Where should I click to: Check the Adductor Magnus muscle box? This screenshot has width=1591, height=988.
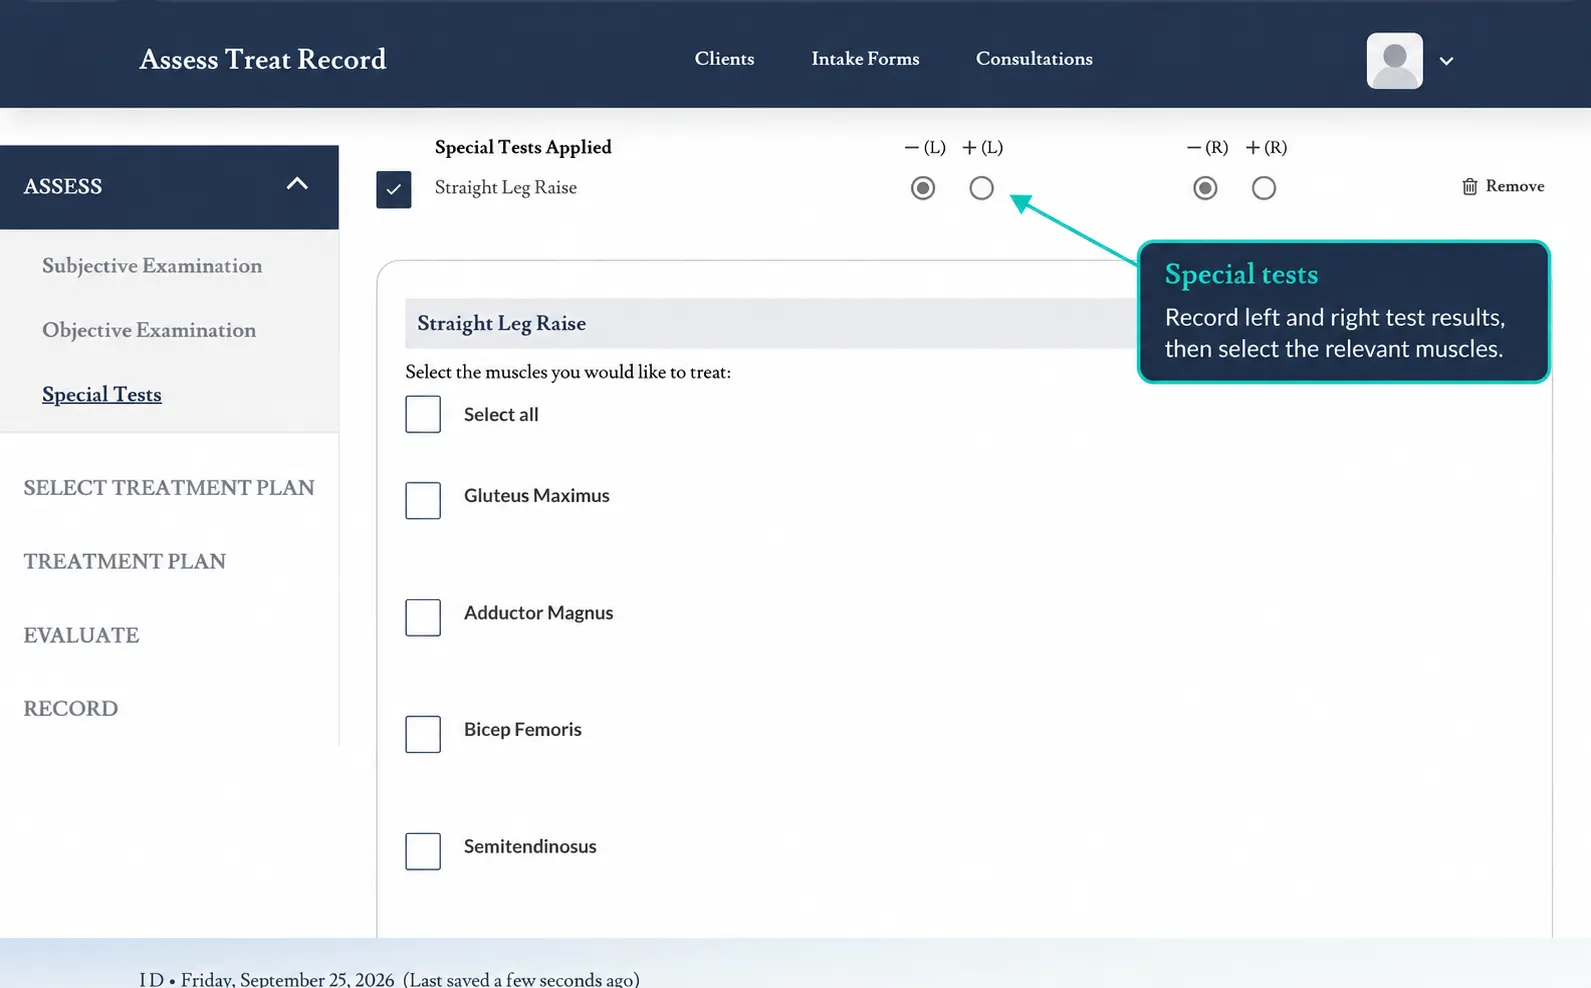point(423,617)
